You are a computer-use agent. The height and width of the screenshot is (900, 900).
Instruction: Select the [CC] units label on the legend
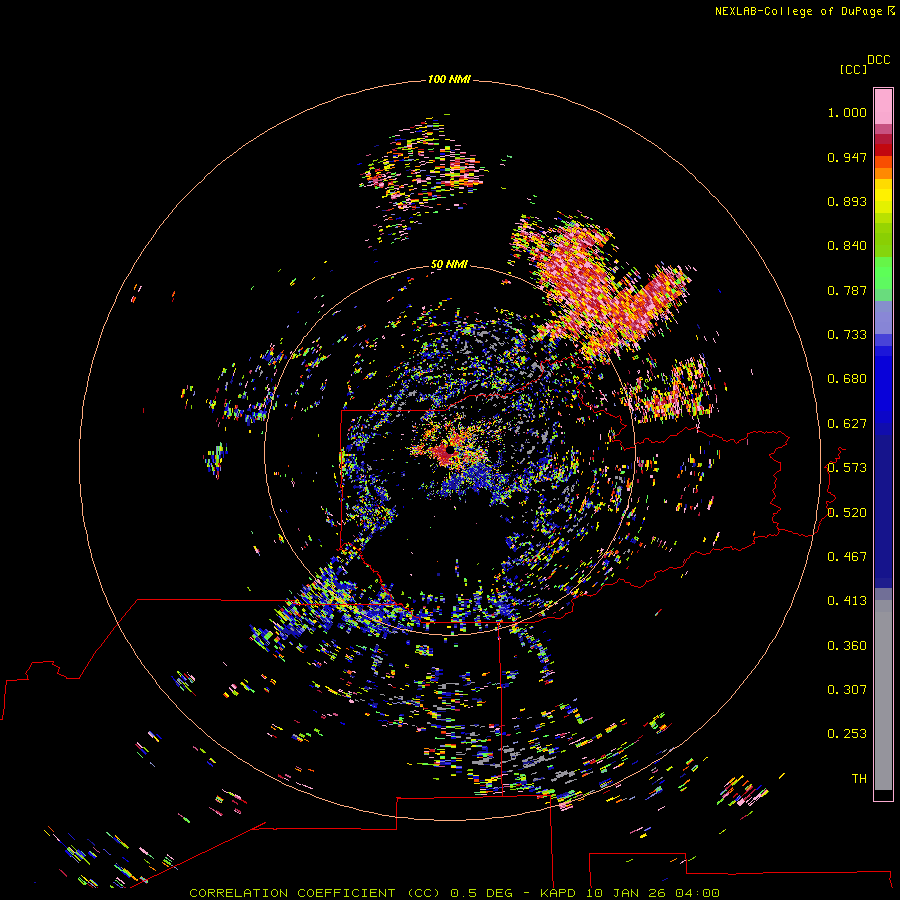point(853,69)
